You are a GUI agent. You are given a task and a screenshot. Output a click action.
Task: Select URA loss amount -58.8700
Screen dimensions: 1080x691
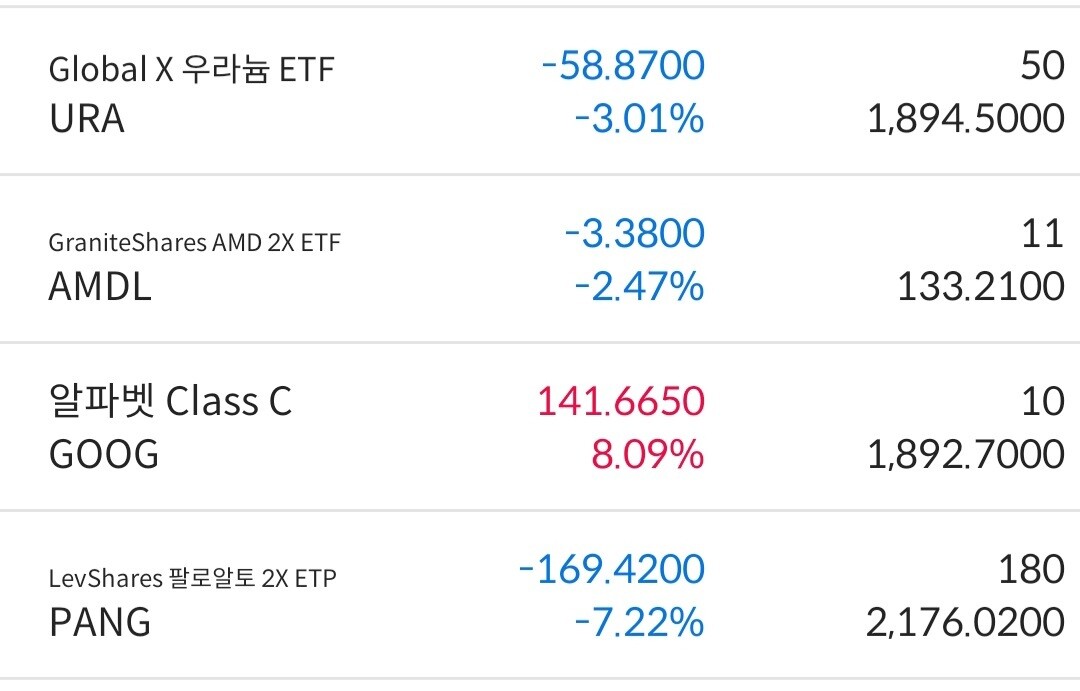(623, 67)
